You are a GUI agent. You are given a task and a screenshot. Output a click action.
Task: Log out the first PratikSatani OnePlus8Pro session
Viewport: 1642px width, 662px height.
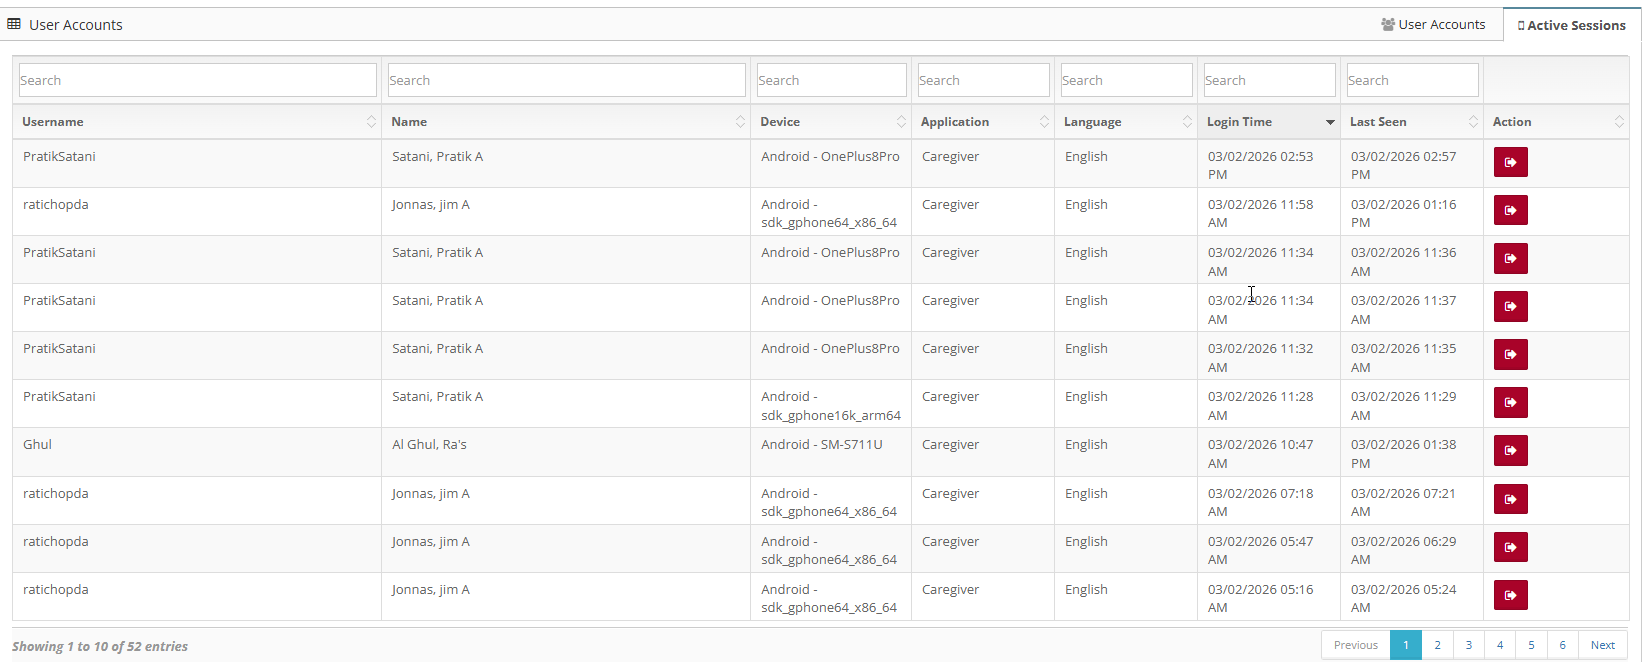[1510, 162]
